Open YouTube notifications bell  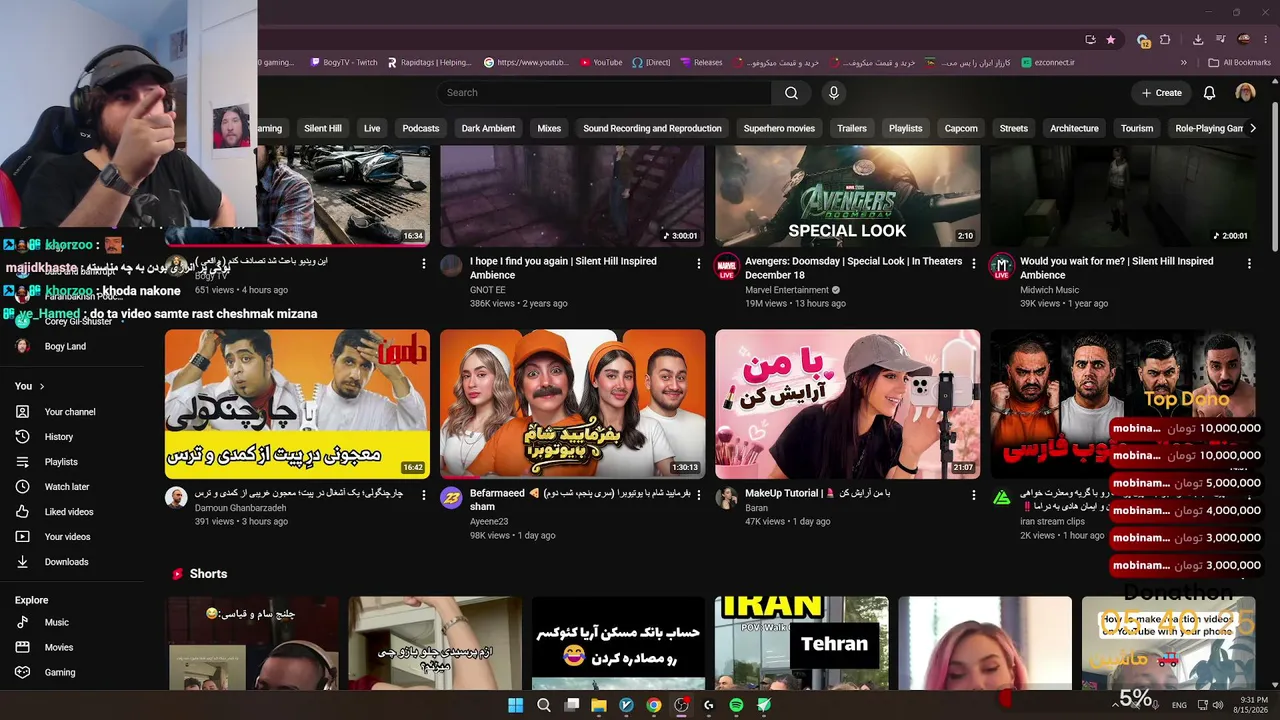click(1209, 93)
